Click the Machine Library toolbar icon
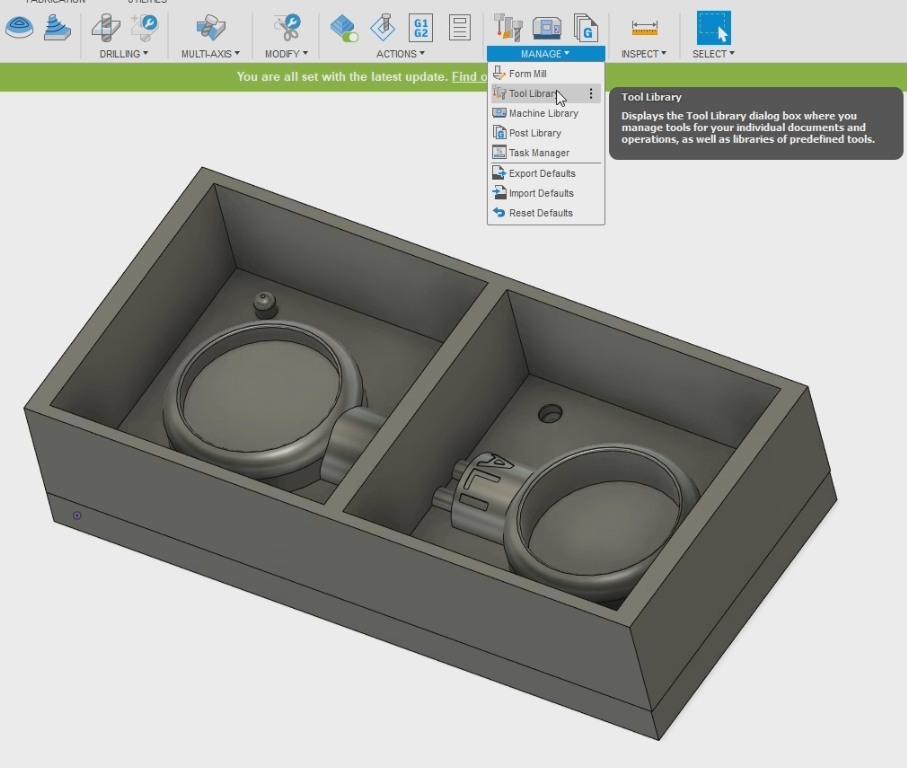Image resolution: width=907 pixels, height=768 pixels. [547, 27]
